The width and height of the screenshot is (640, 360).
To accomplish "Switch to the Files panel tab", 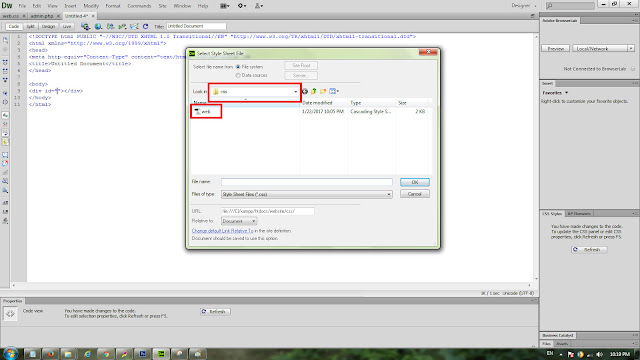I will point(546,344).
